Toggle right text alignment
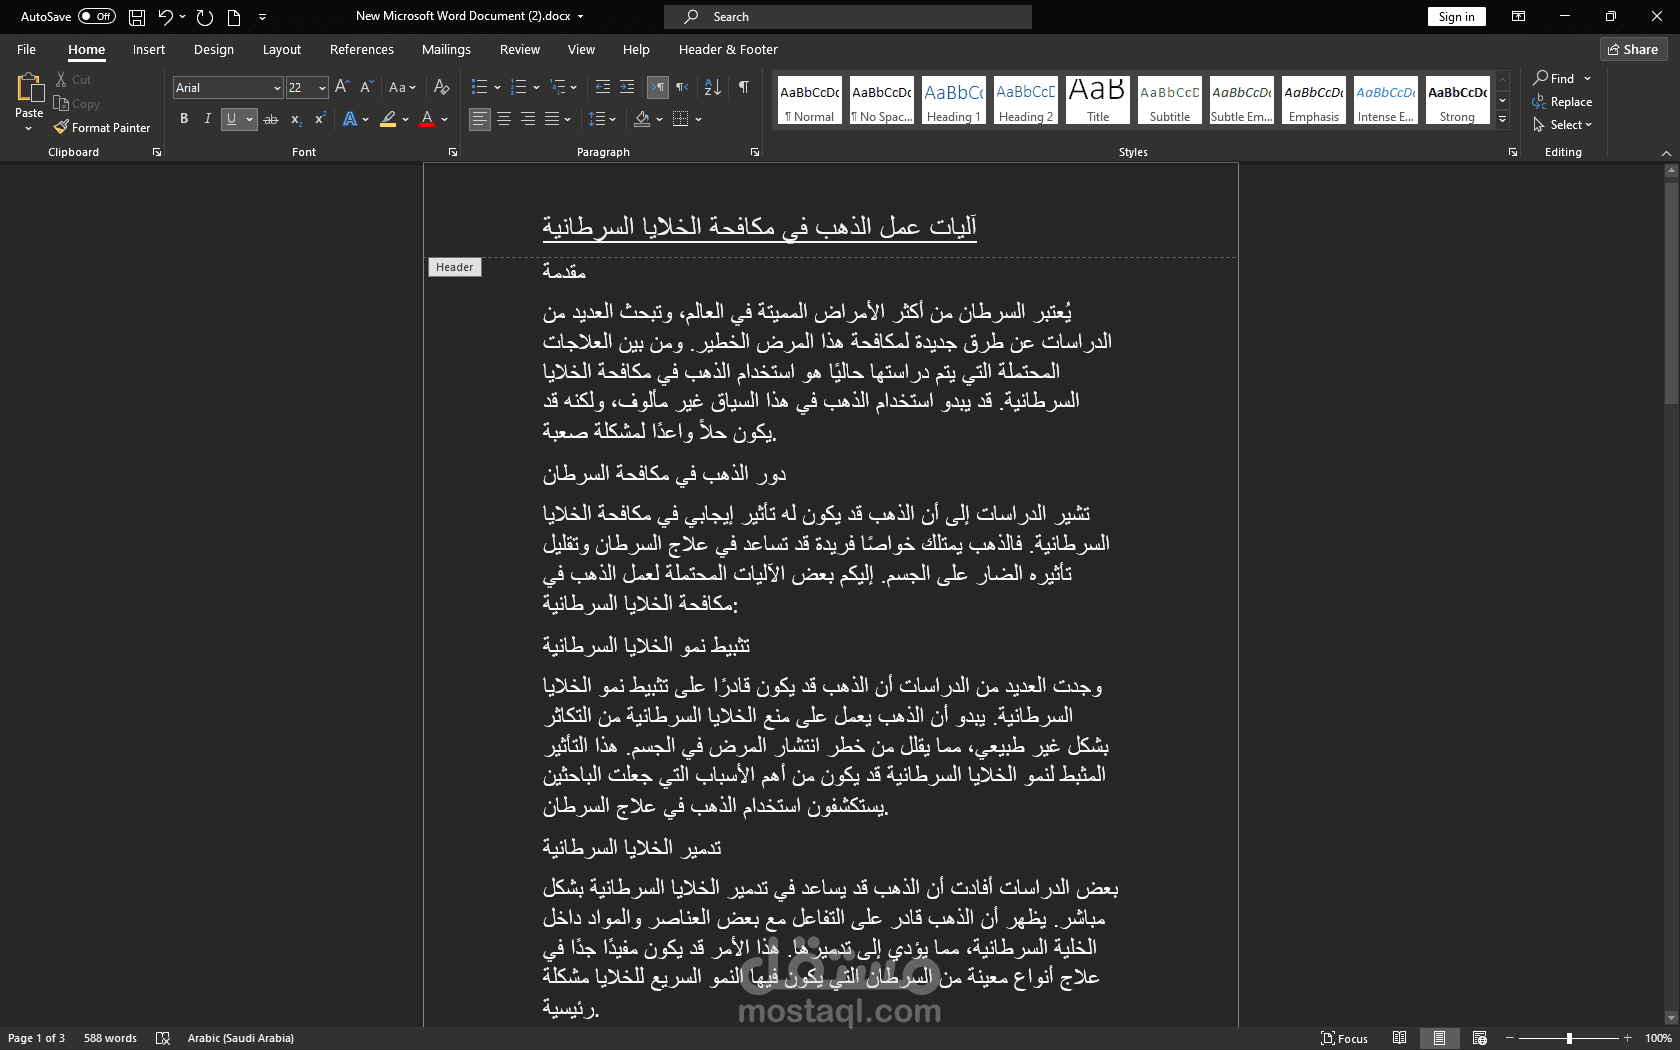Screen dimensions: 1680x1050 [528, 119]
